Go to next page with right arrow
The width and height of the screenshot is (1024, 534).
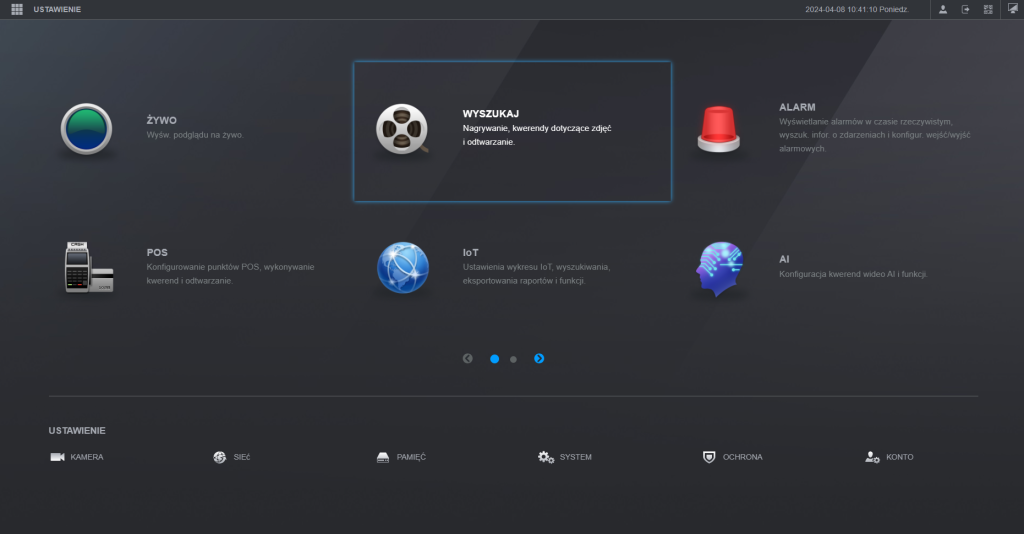[x=539, y=358]
